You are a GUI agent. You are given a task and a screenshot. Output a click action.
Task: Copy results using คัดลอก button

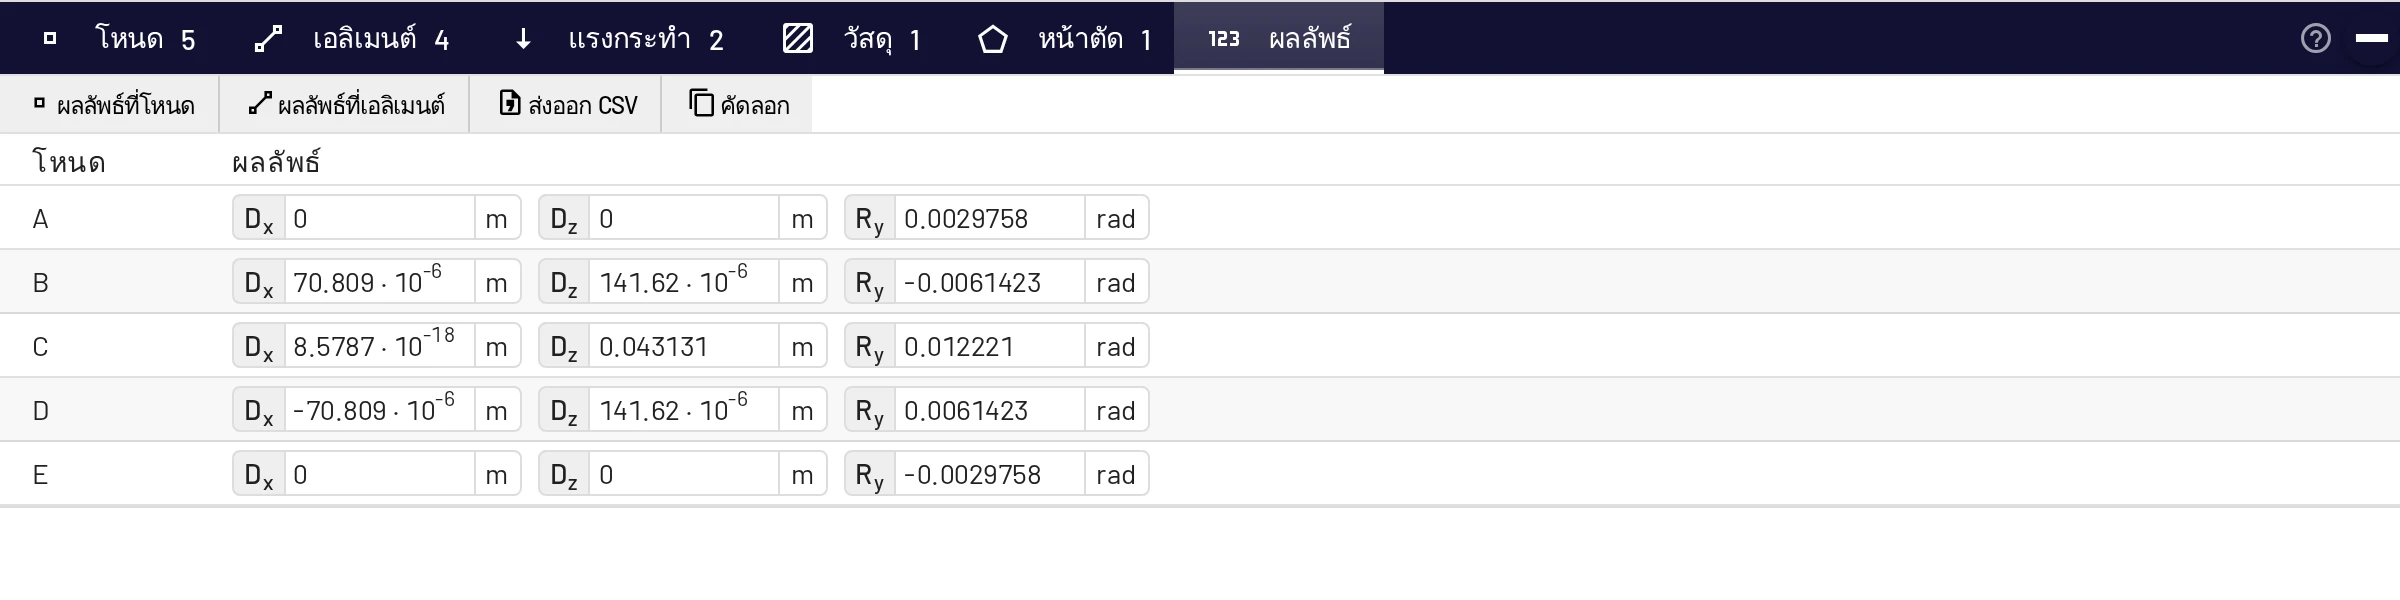[738, 104]
